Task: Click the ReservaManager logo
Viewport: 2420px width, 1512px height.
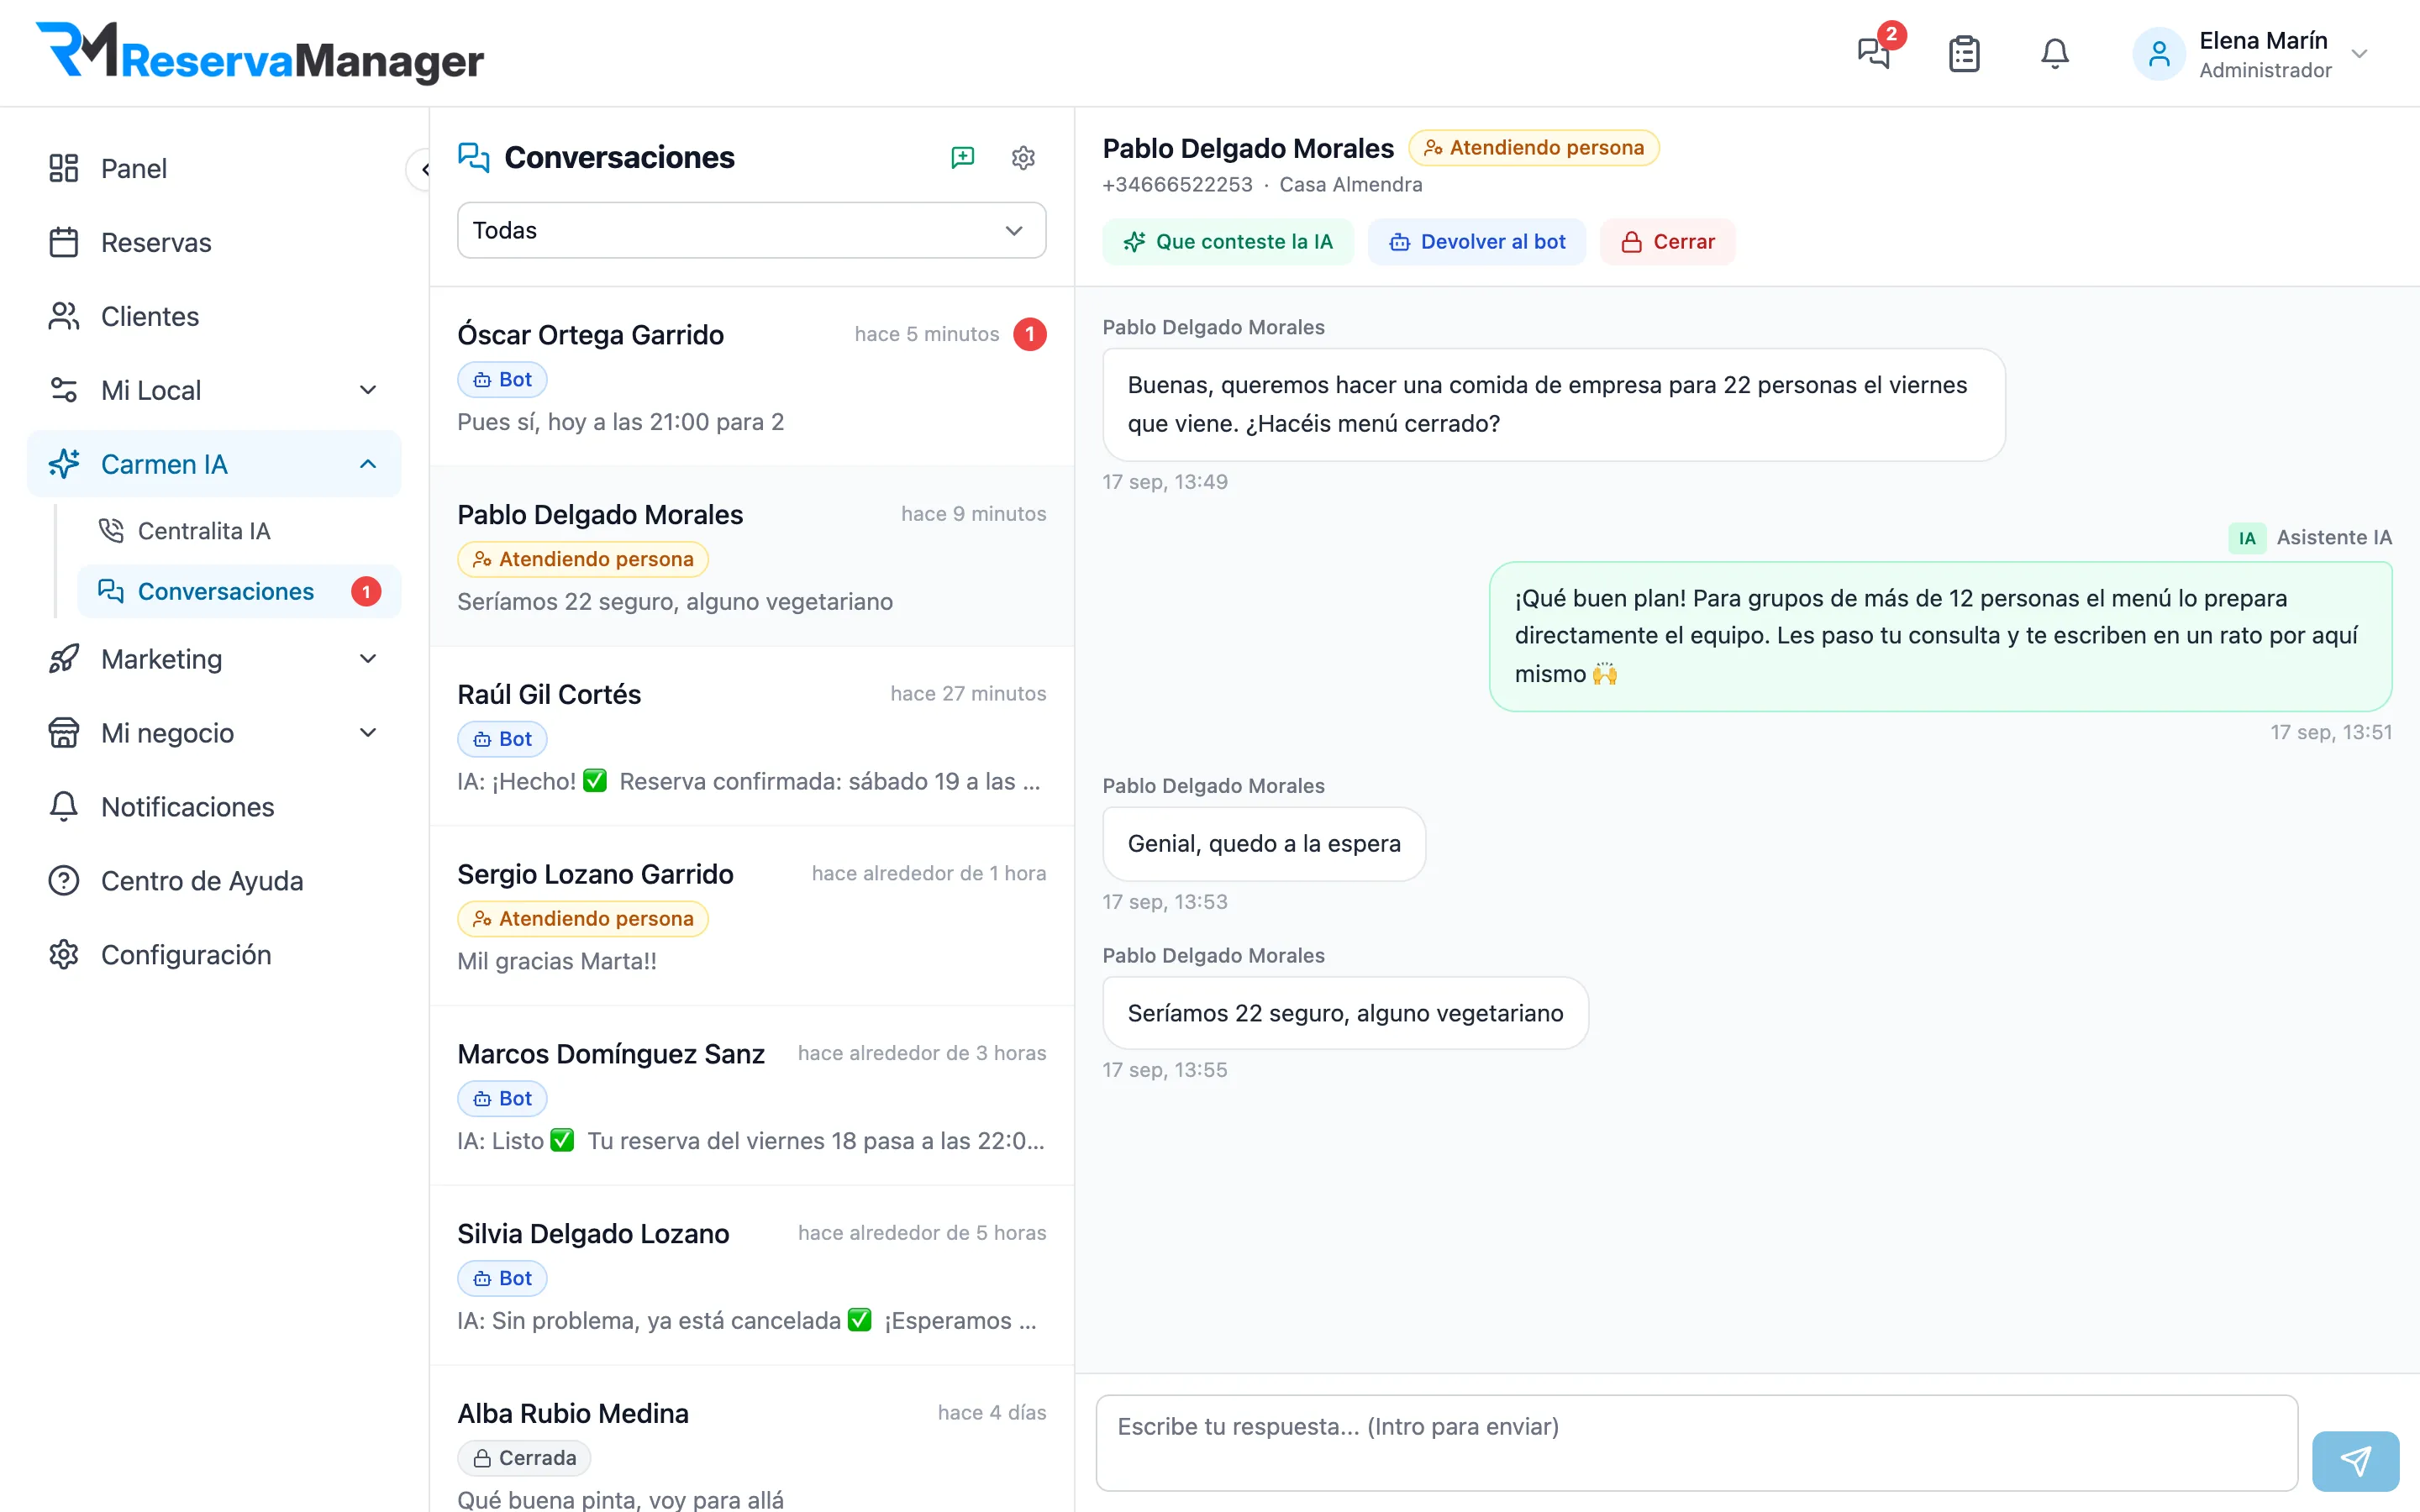Action: tap(260, 53)
